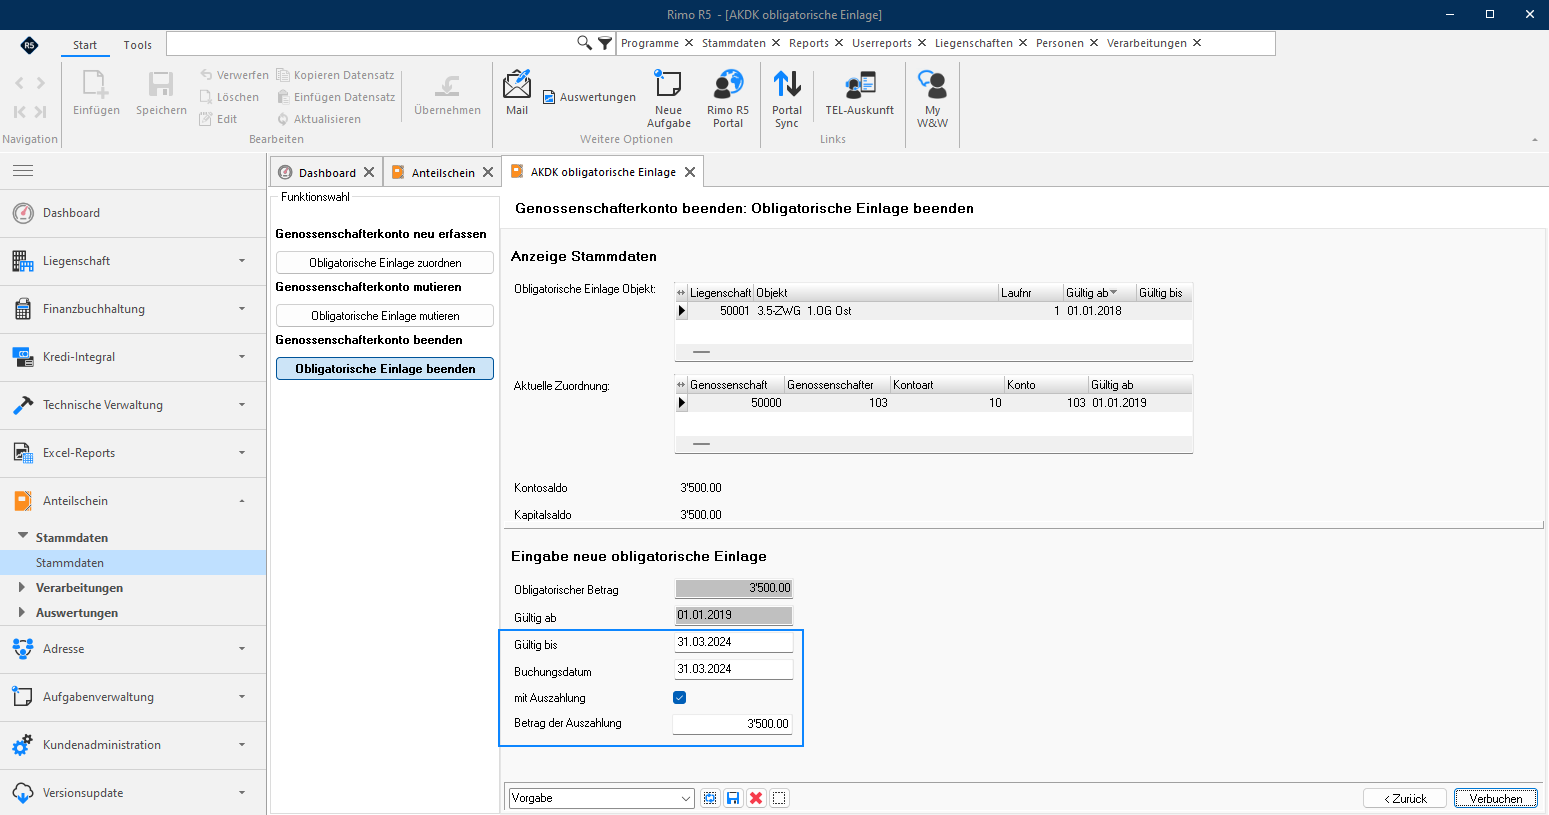The height and width of the screenshot is (815, 1549).
Task: Switch to the Tools ribbon tab
Action: 138,45
